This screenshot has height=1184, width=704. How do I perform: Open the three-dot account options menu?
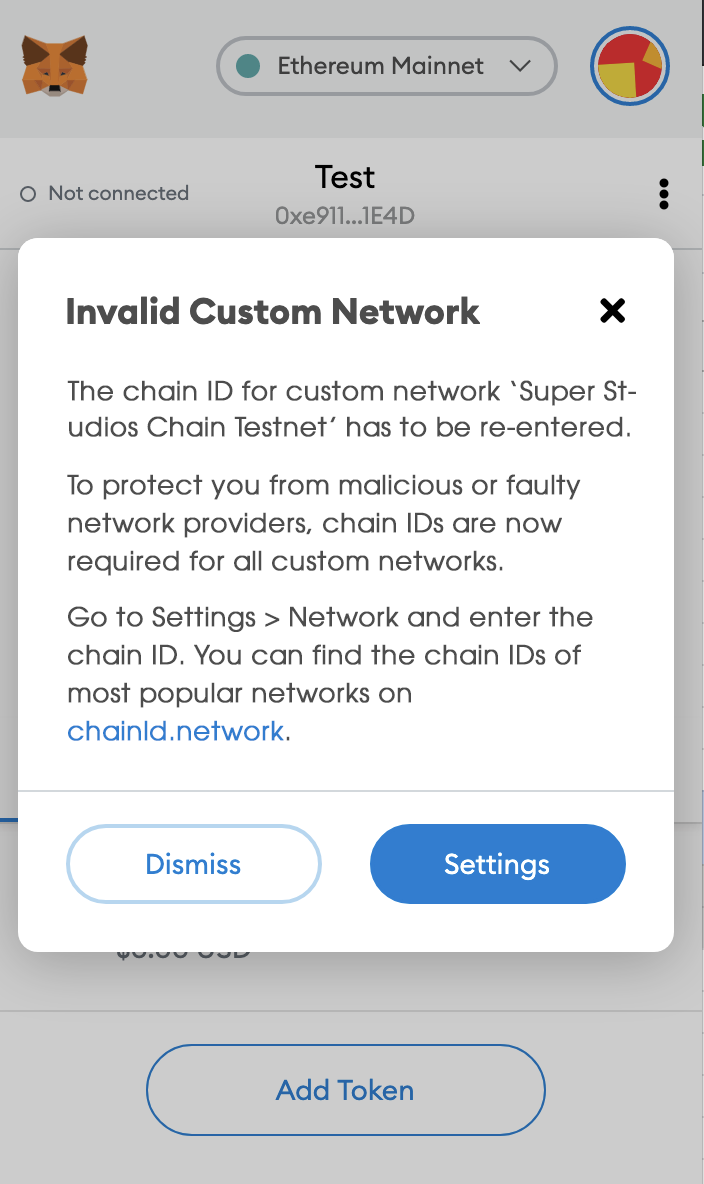tap(663, 194)
